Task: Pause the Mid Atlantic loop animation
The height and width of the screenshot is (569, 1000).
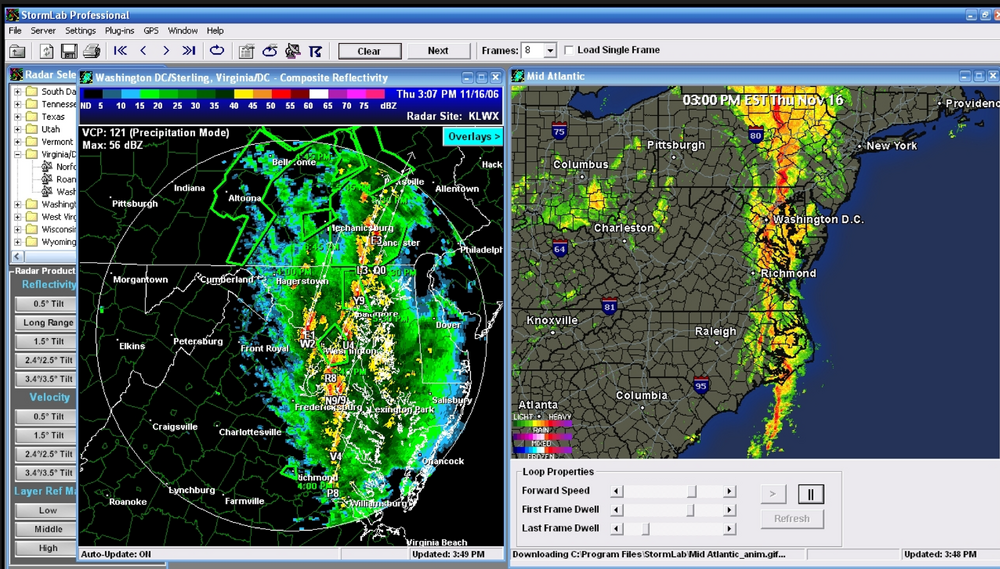Action: coord(811,493)
